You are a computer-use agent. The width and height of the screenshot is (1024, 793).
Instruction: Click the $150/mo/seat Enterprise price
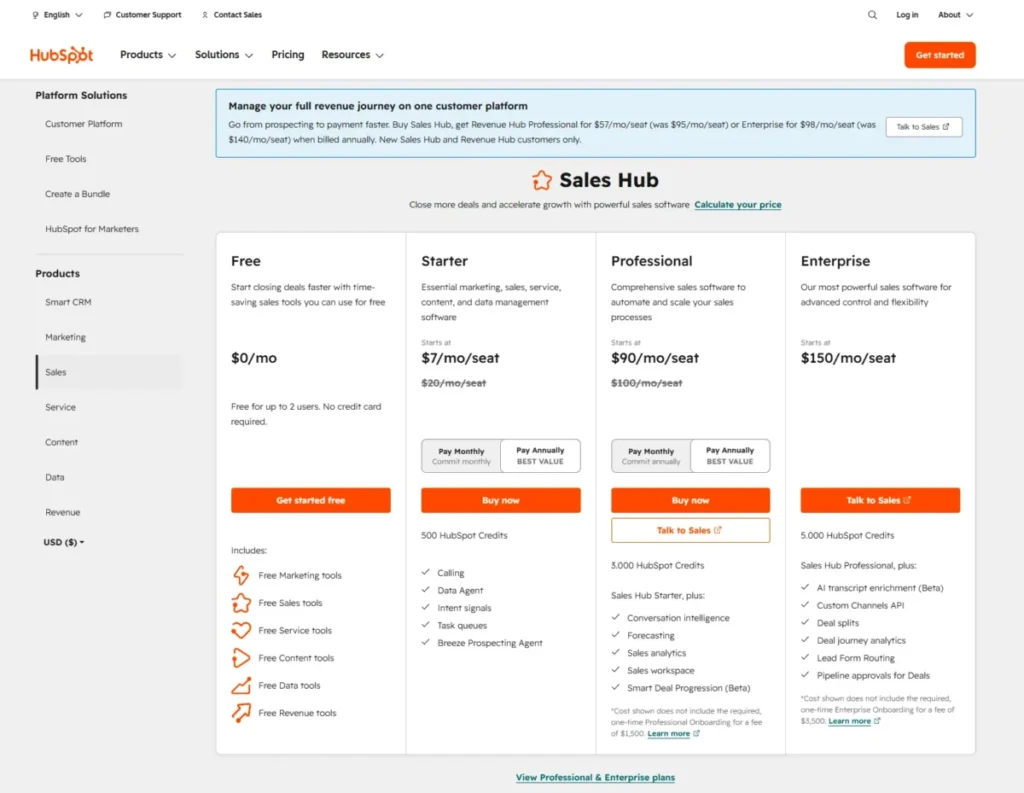pyautogui.click(x=848, y=358)
